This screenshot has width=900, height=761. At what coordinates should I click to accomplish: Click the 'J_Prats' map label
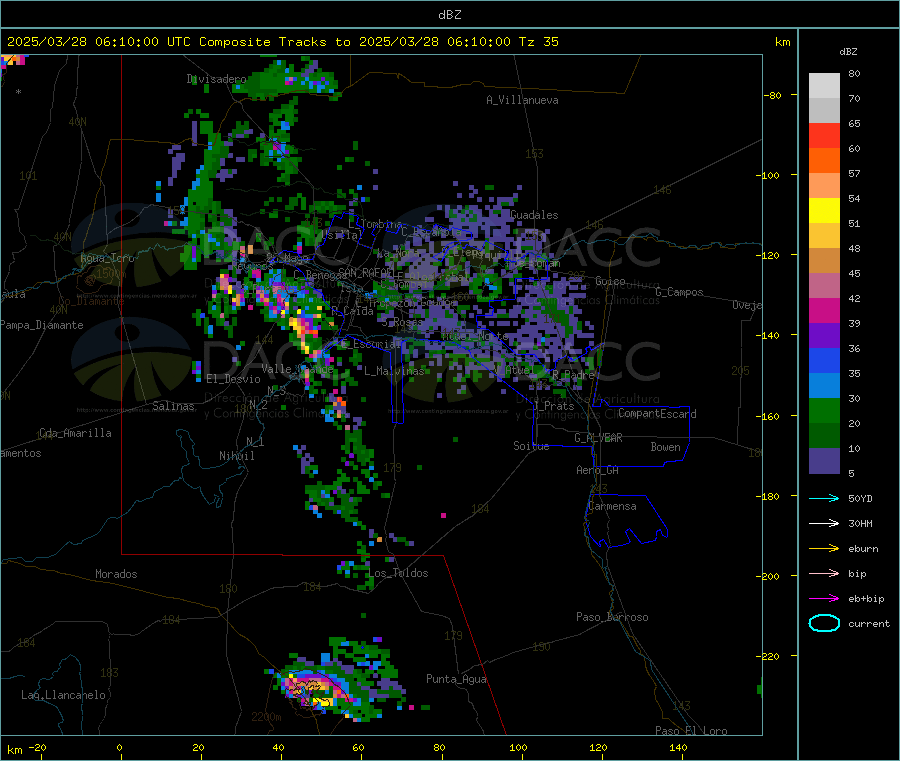click(x=554, y=405)
